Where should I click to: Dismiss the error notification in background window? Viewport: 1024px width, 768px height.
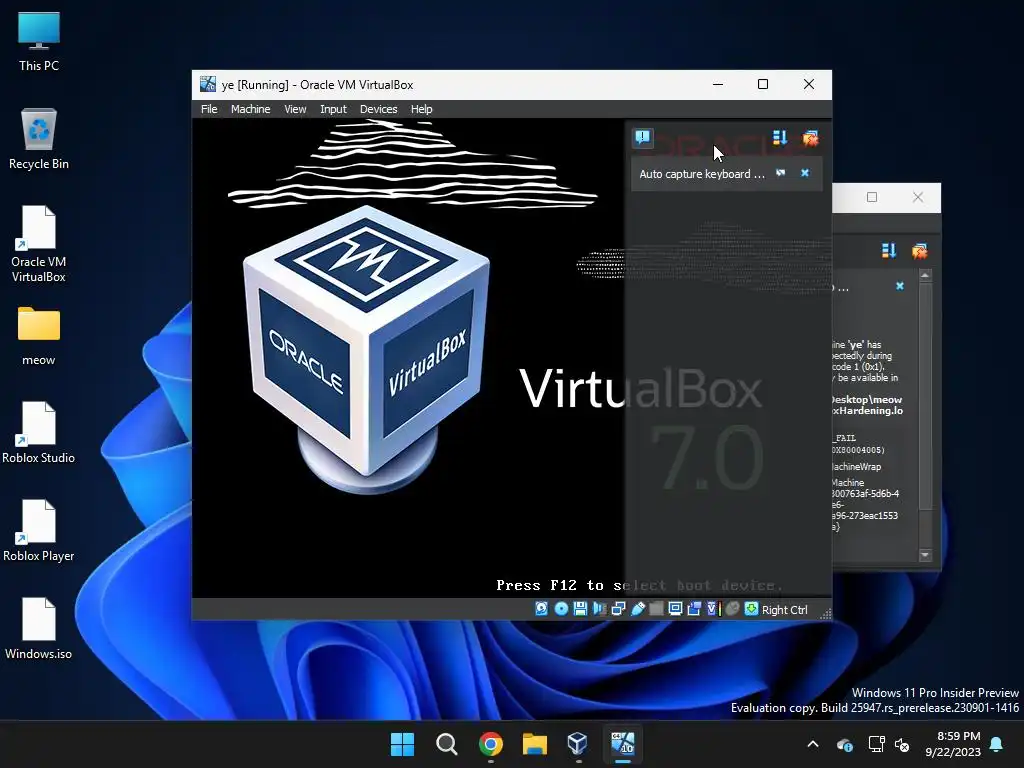900,286
